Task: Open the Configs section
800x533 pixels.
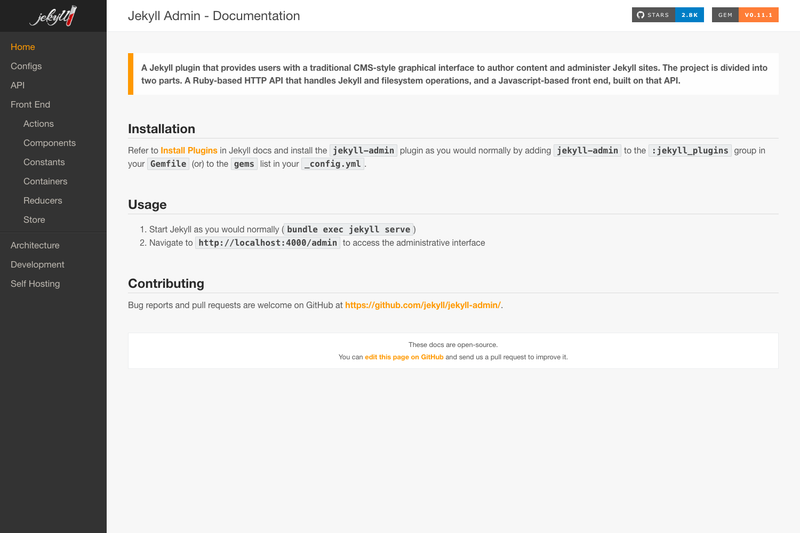Action: (x=26, y=66)
